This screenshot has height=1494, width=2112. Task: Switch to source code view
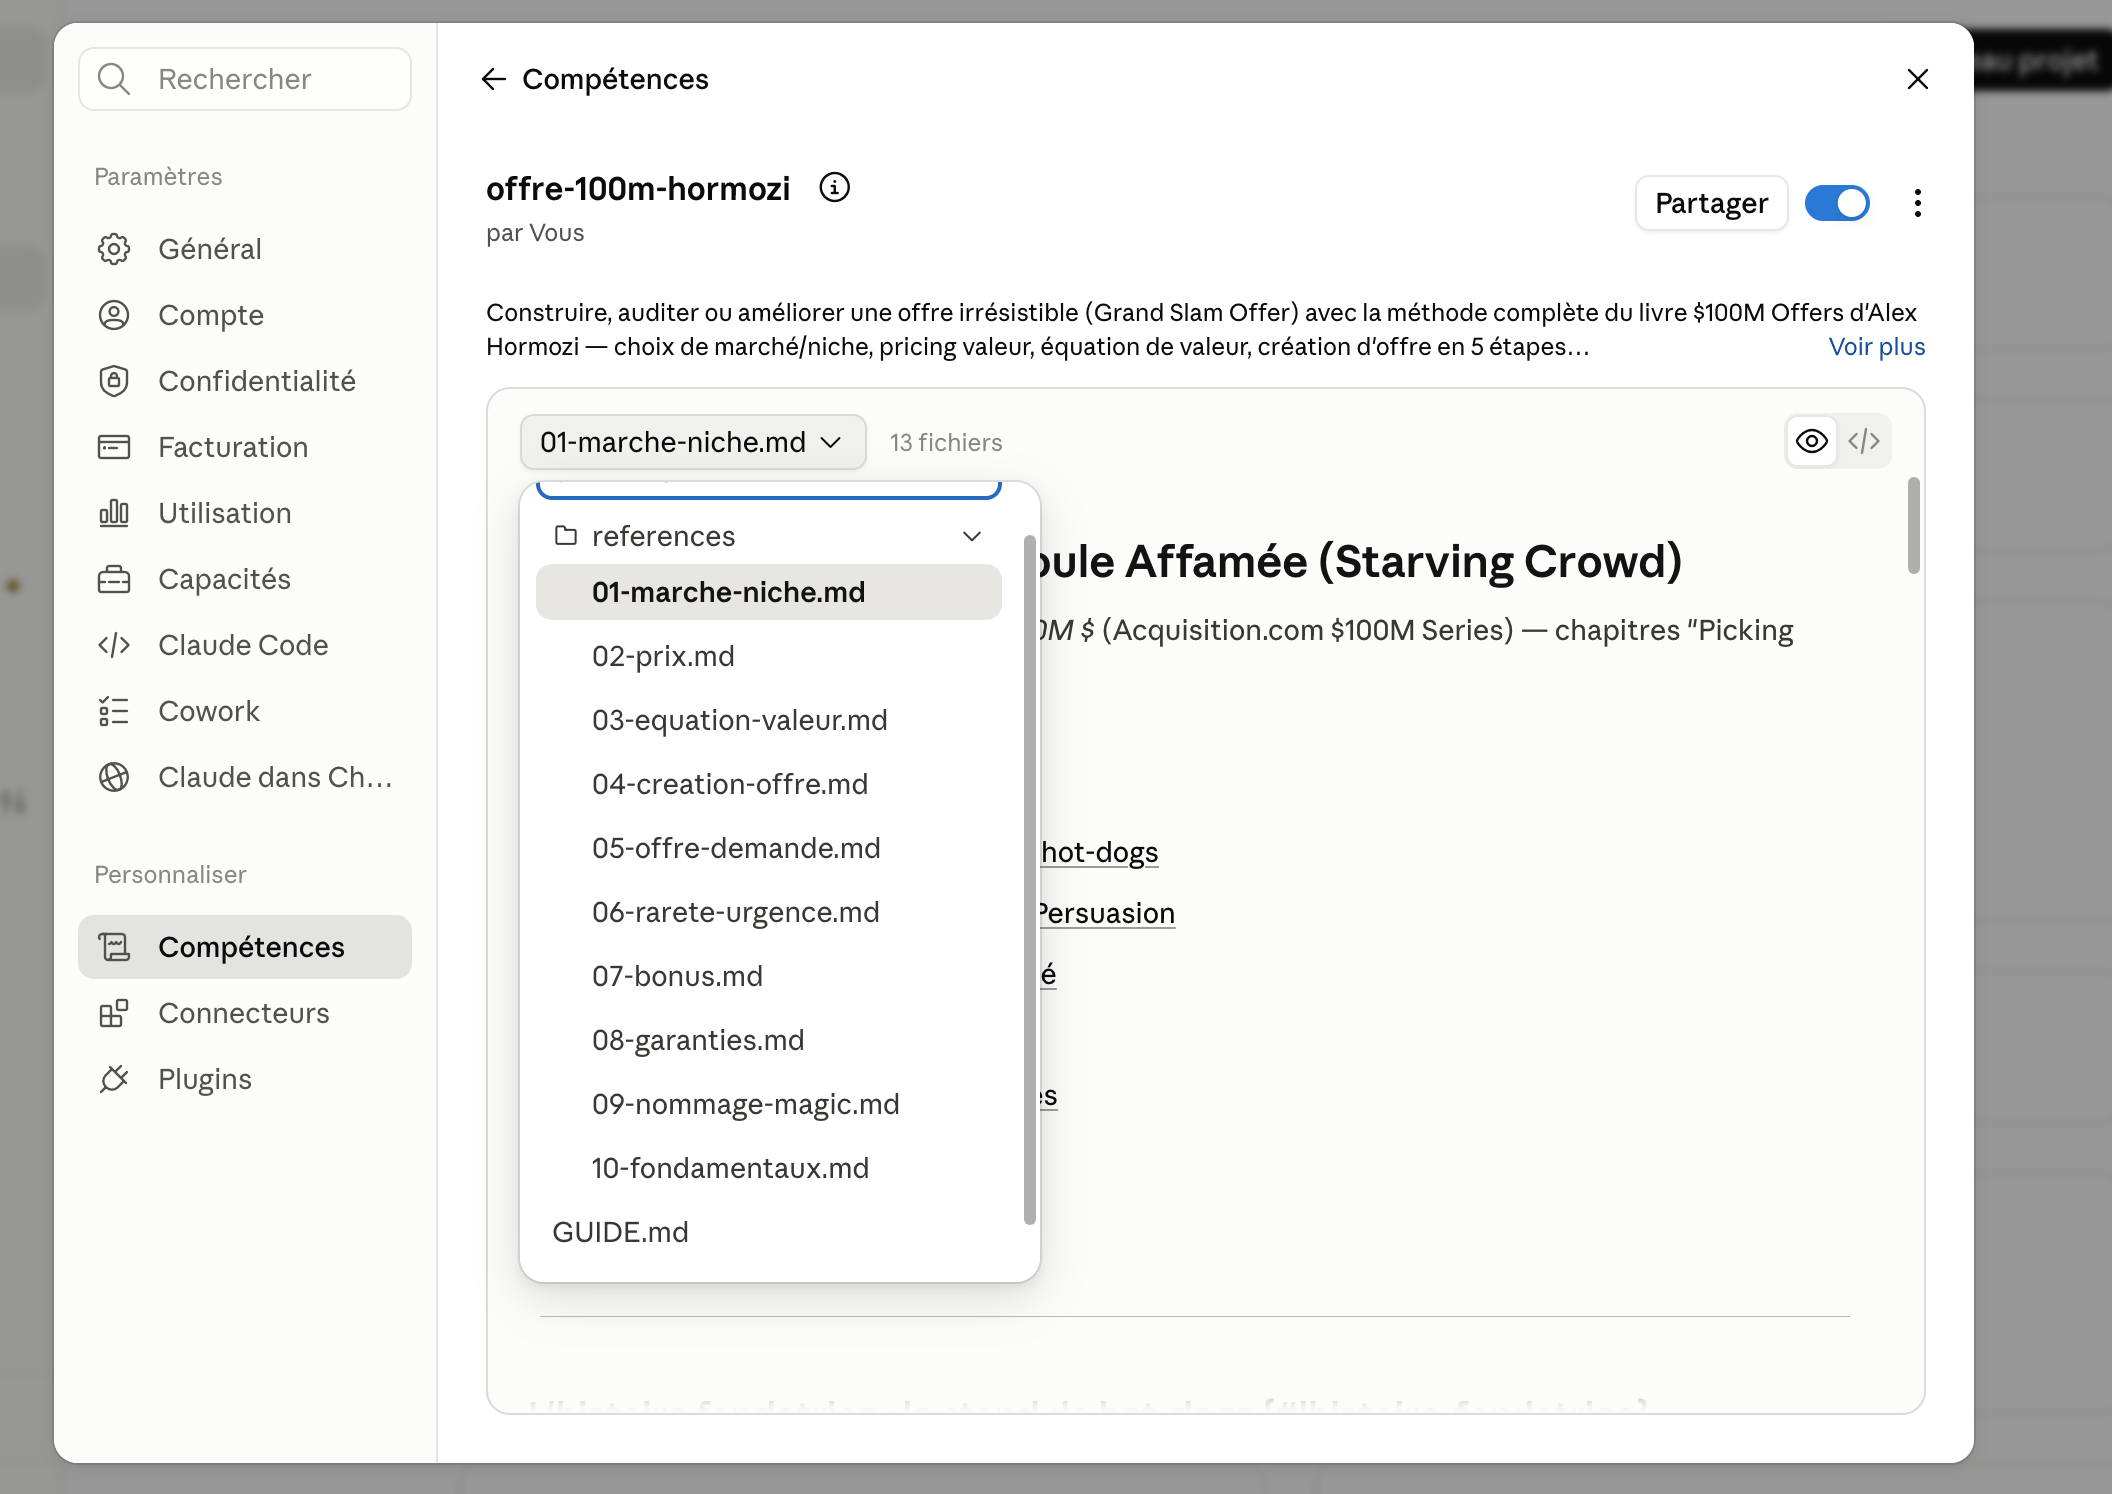[1864, 441]
